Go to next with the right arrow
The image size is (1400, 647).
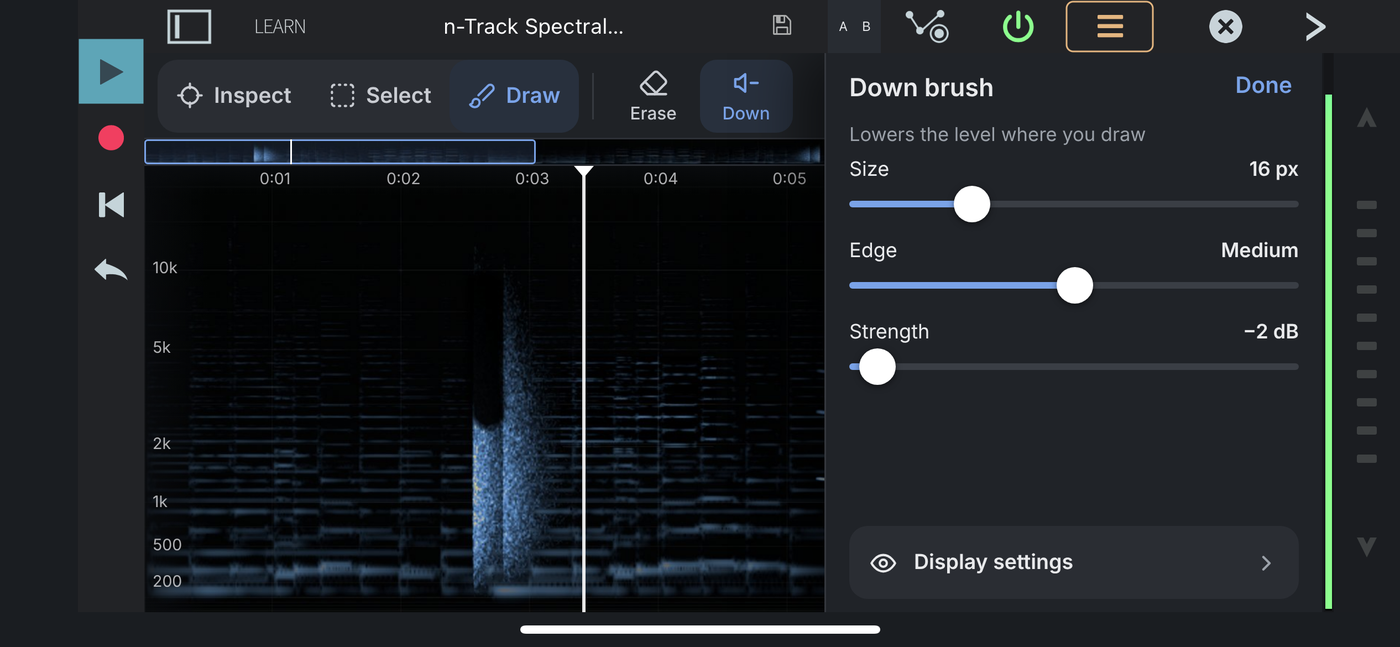(1315, 27)
